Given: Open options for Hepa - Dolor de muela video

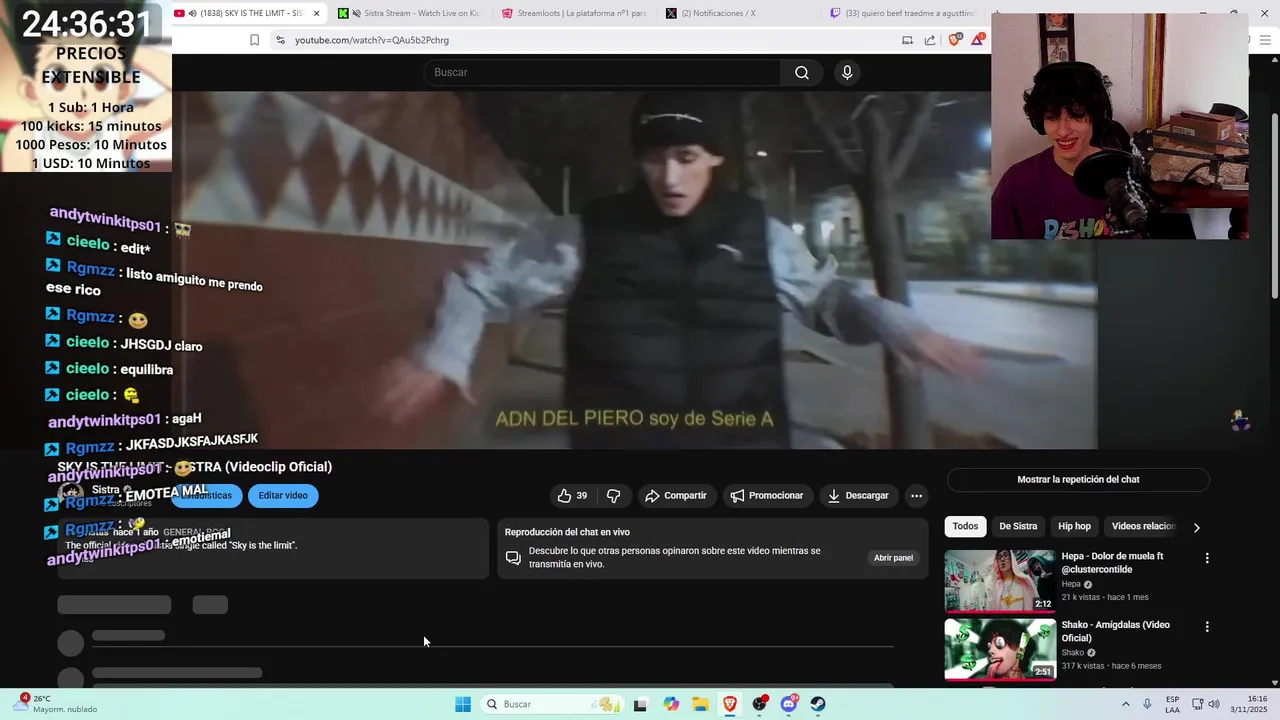Looking at the screenshot, I should tap(1207, 558).
